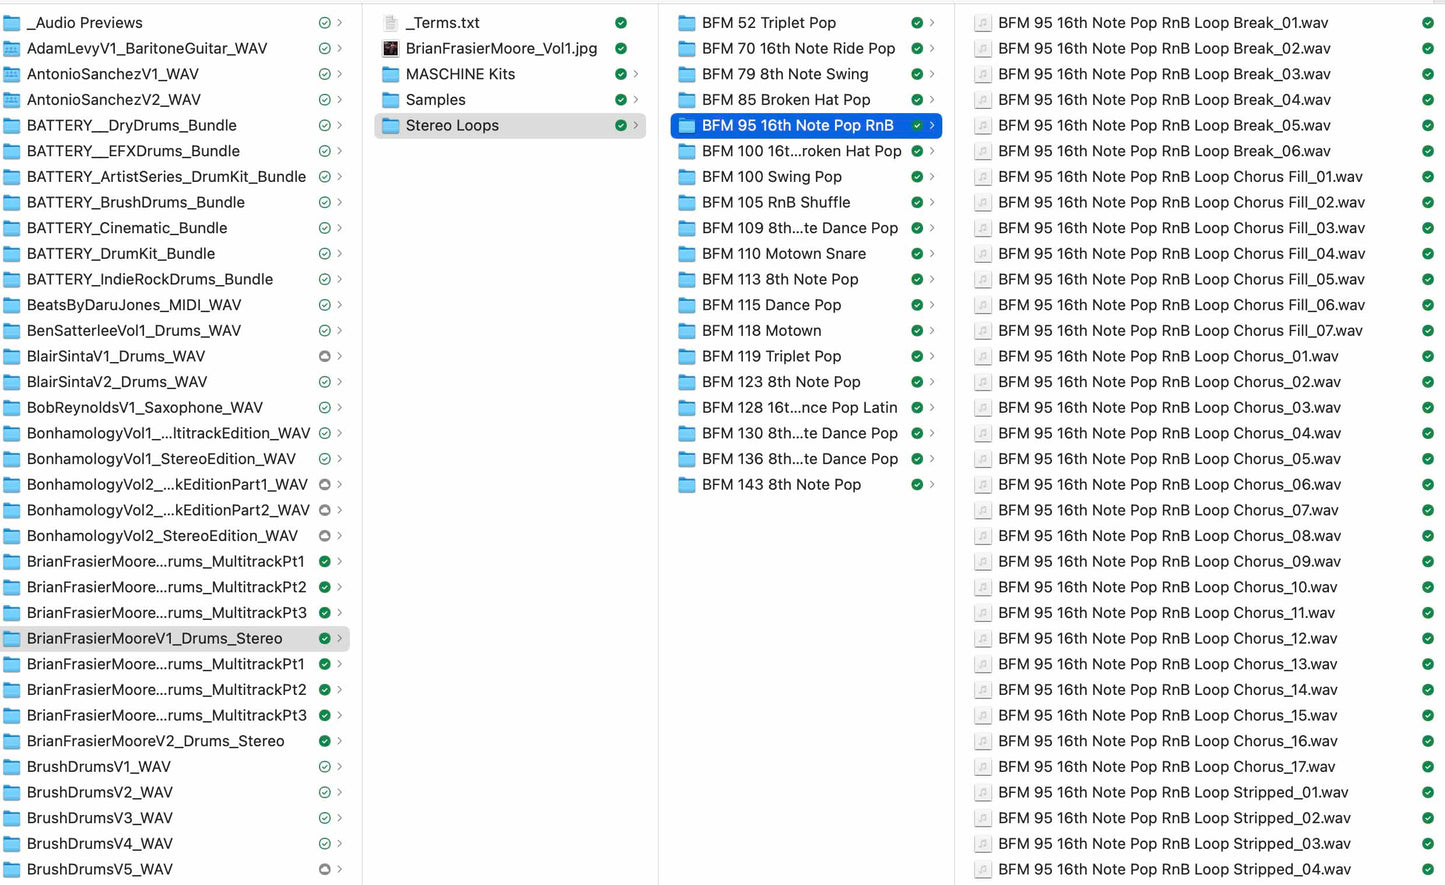Click the _Terms.txt document icon
The width and height of the screenshot is (1445, 885).
click(x=391, y=22)
